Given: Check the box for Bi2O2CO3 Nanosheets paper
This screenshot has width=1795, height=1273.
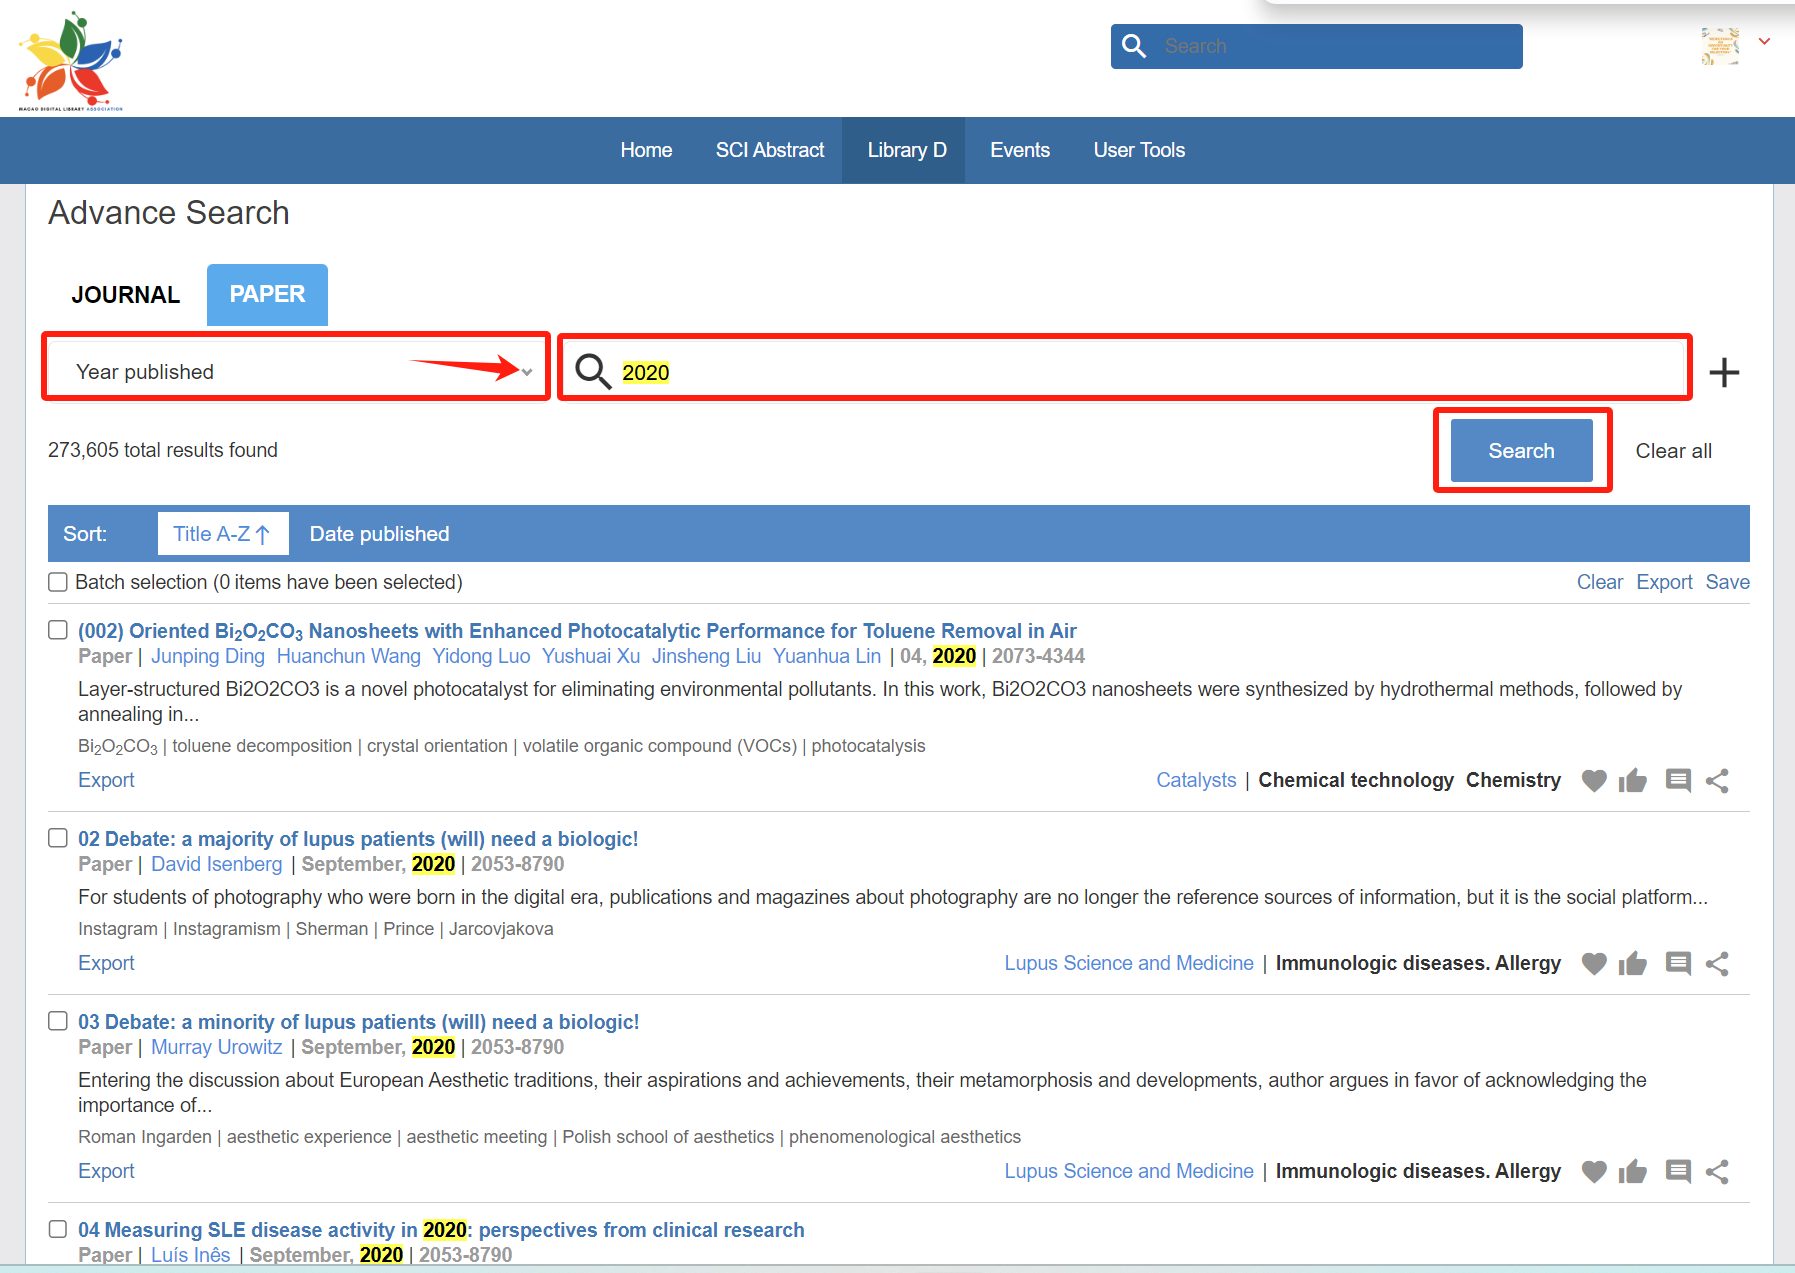Looking at the screenshot, I should (59, 630).
